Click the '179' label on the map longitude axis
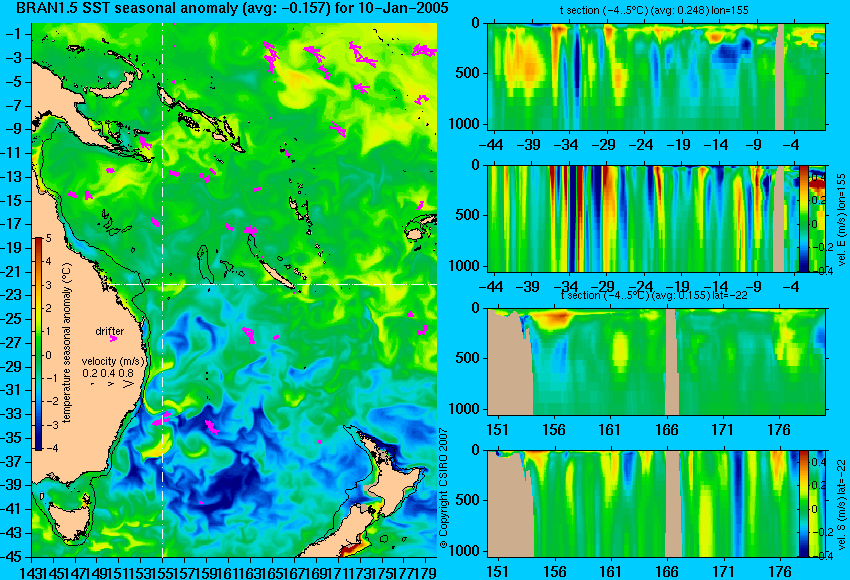The image size is (850, 580). coord(426,571)
